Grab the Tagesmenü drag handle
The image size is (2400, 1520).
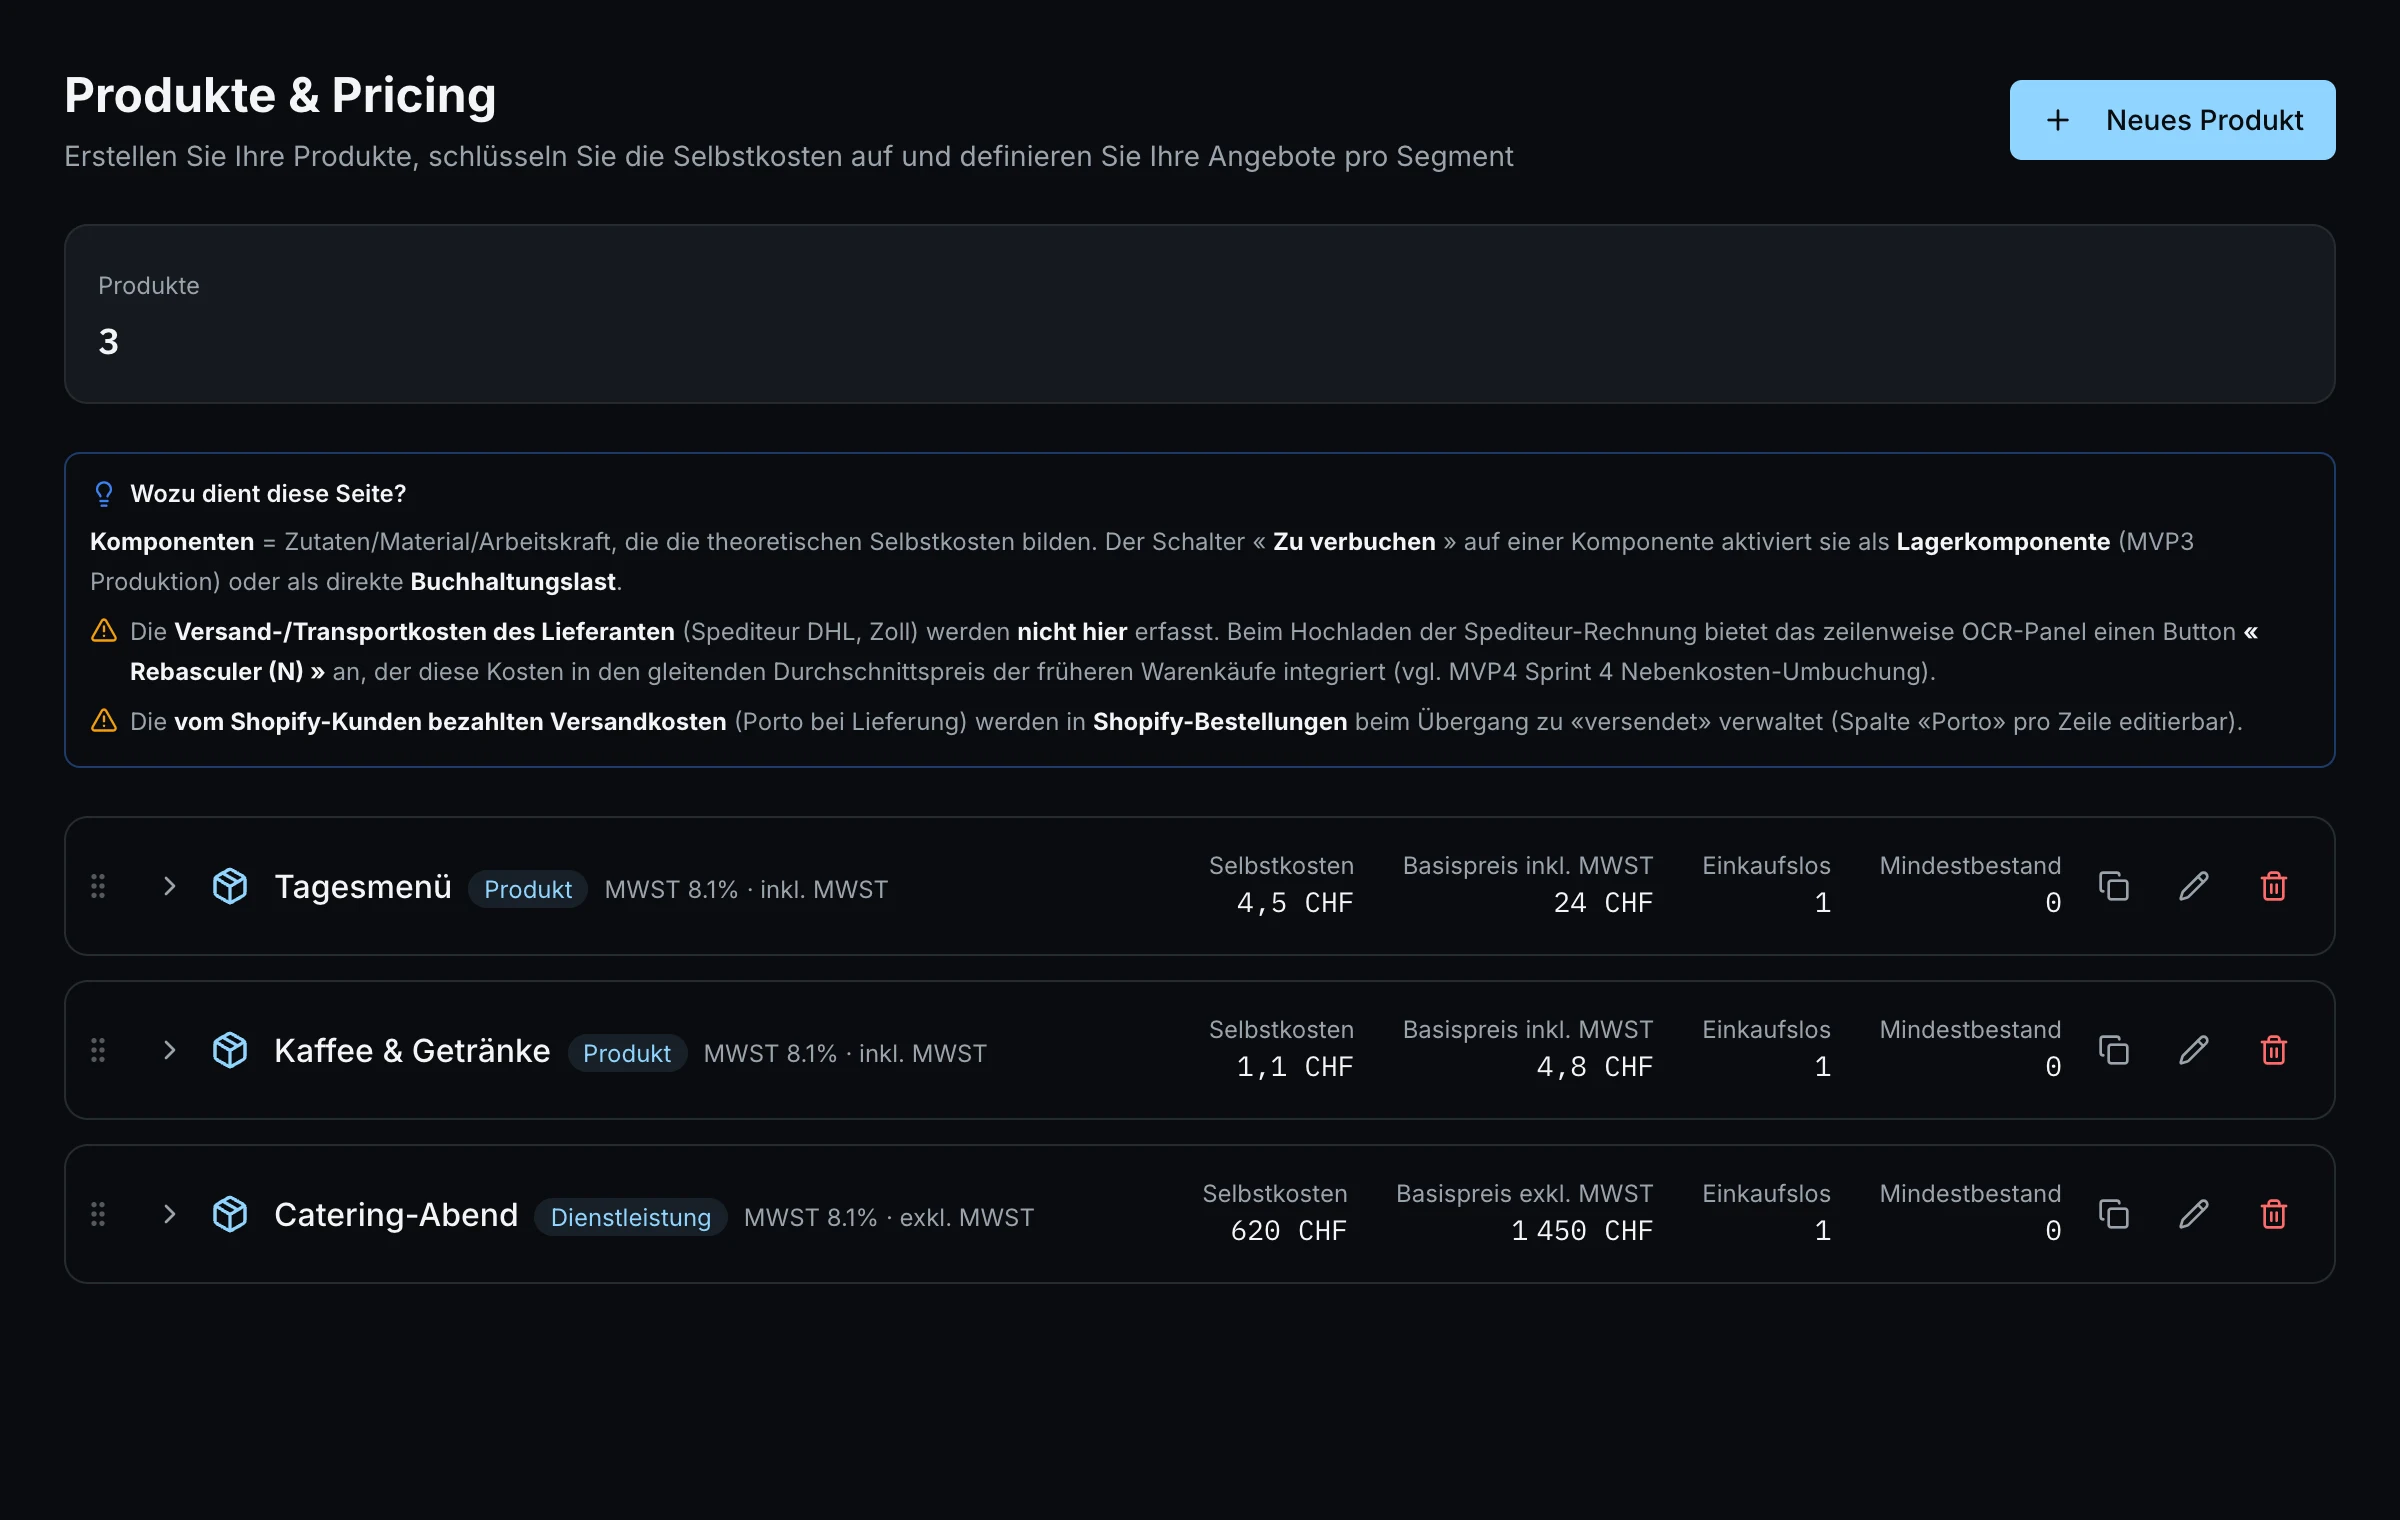(98, 886)
